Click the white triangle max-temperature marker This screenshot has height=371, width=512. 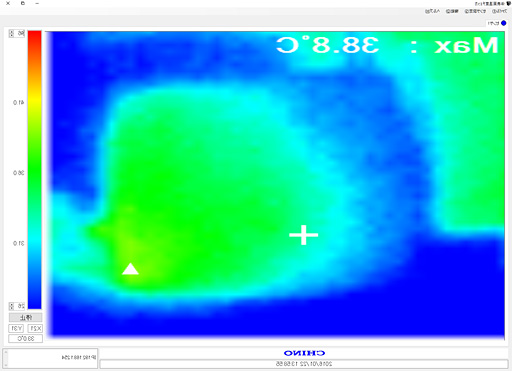[130, 269]
